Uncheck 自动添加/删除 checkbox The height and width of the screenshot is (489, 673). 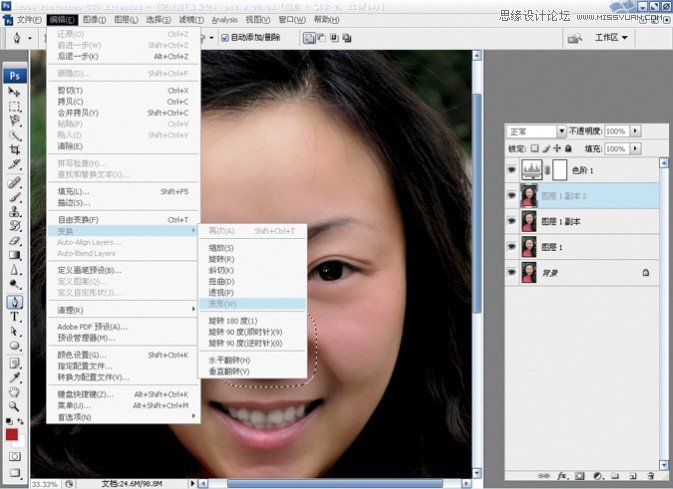click(x=224, y=38)
